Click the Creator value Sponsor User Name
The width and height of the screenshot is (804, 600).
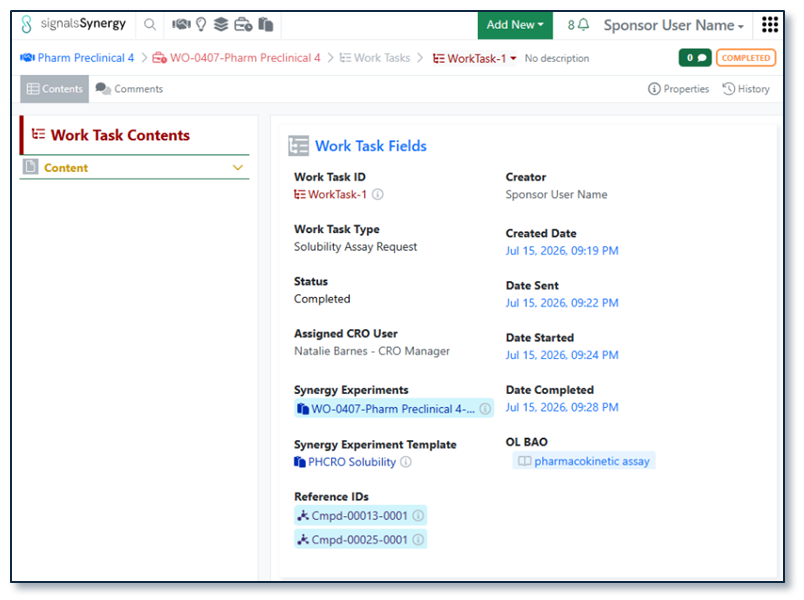click(x=556, y=194)
